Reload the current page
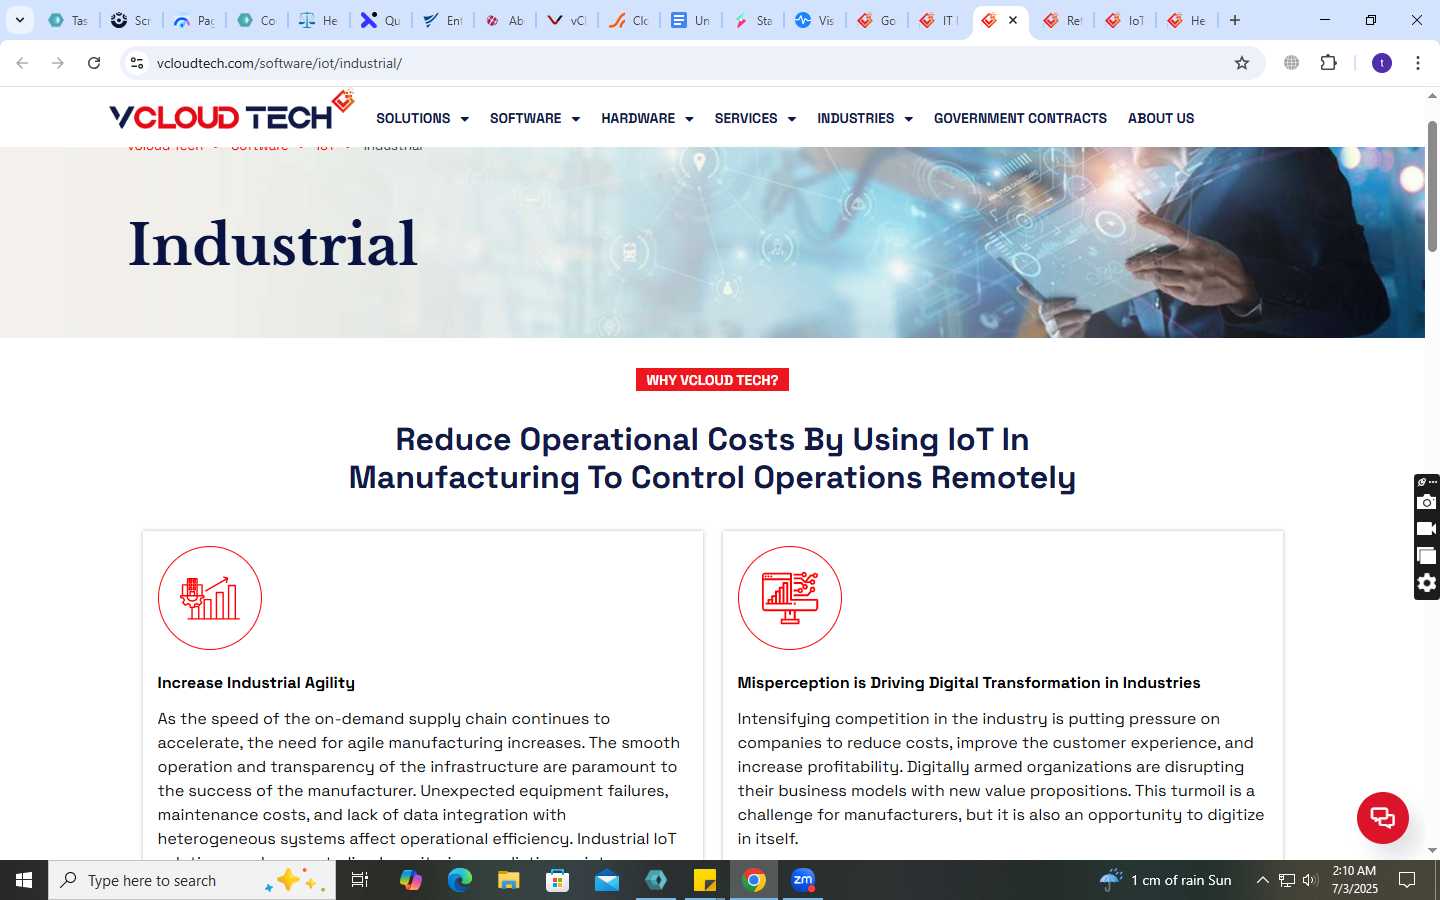The image size is (1440, 900). 94,63
